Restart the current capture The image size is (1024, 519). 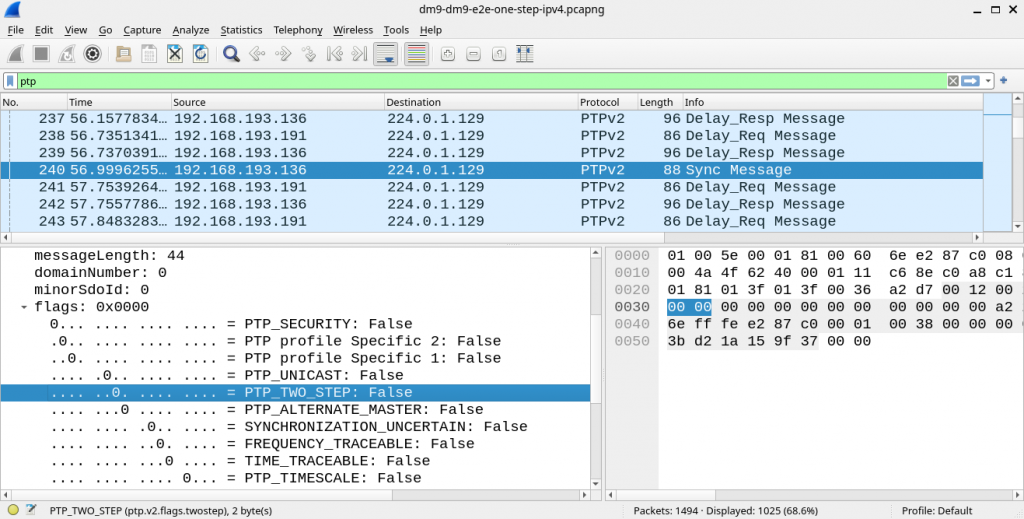click(67, 54)
